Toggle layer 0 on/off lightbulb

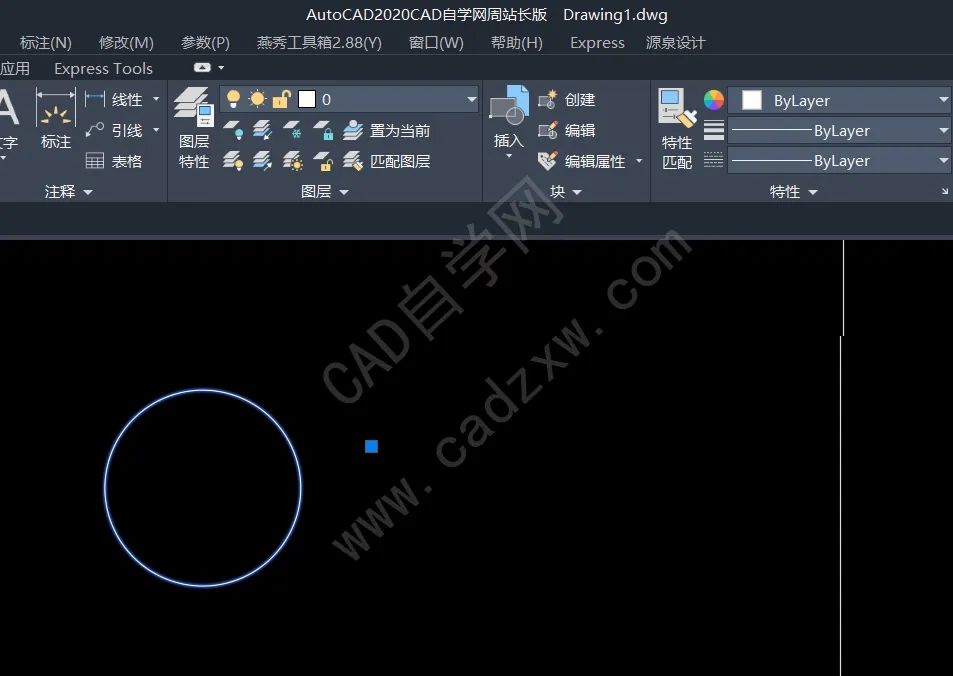pyautogui.click(x=234, y=99)
